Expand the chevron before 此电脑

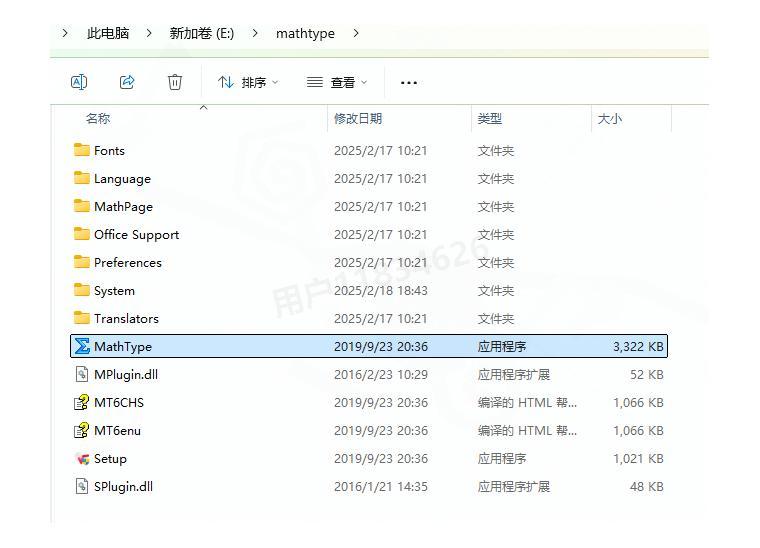(65, 33)
